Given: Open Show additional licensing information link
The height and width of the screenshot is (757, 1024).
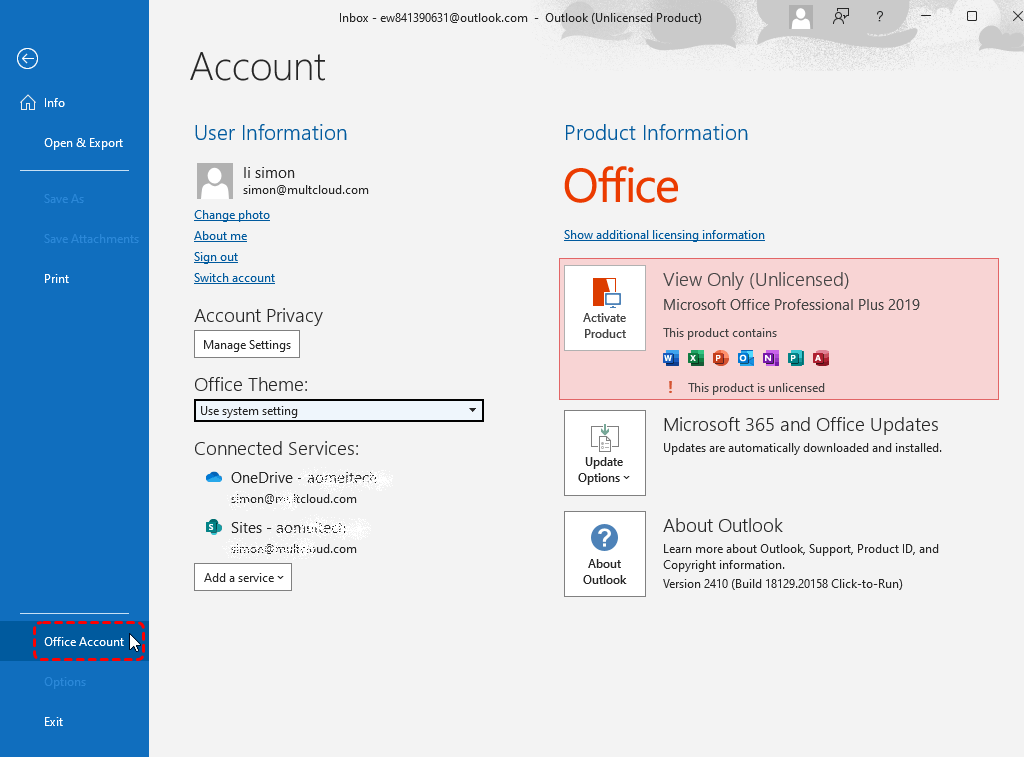Looking at the screenshot, I should click(664, 235).
